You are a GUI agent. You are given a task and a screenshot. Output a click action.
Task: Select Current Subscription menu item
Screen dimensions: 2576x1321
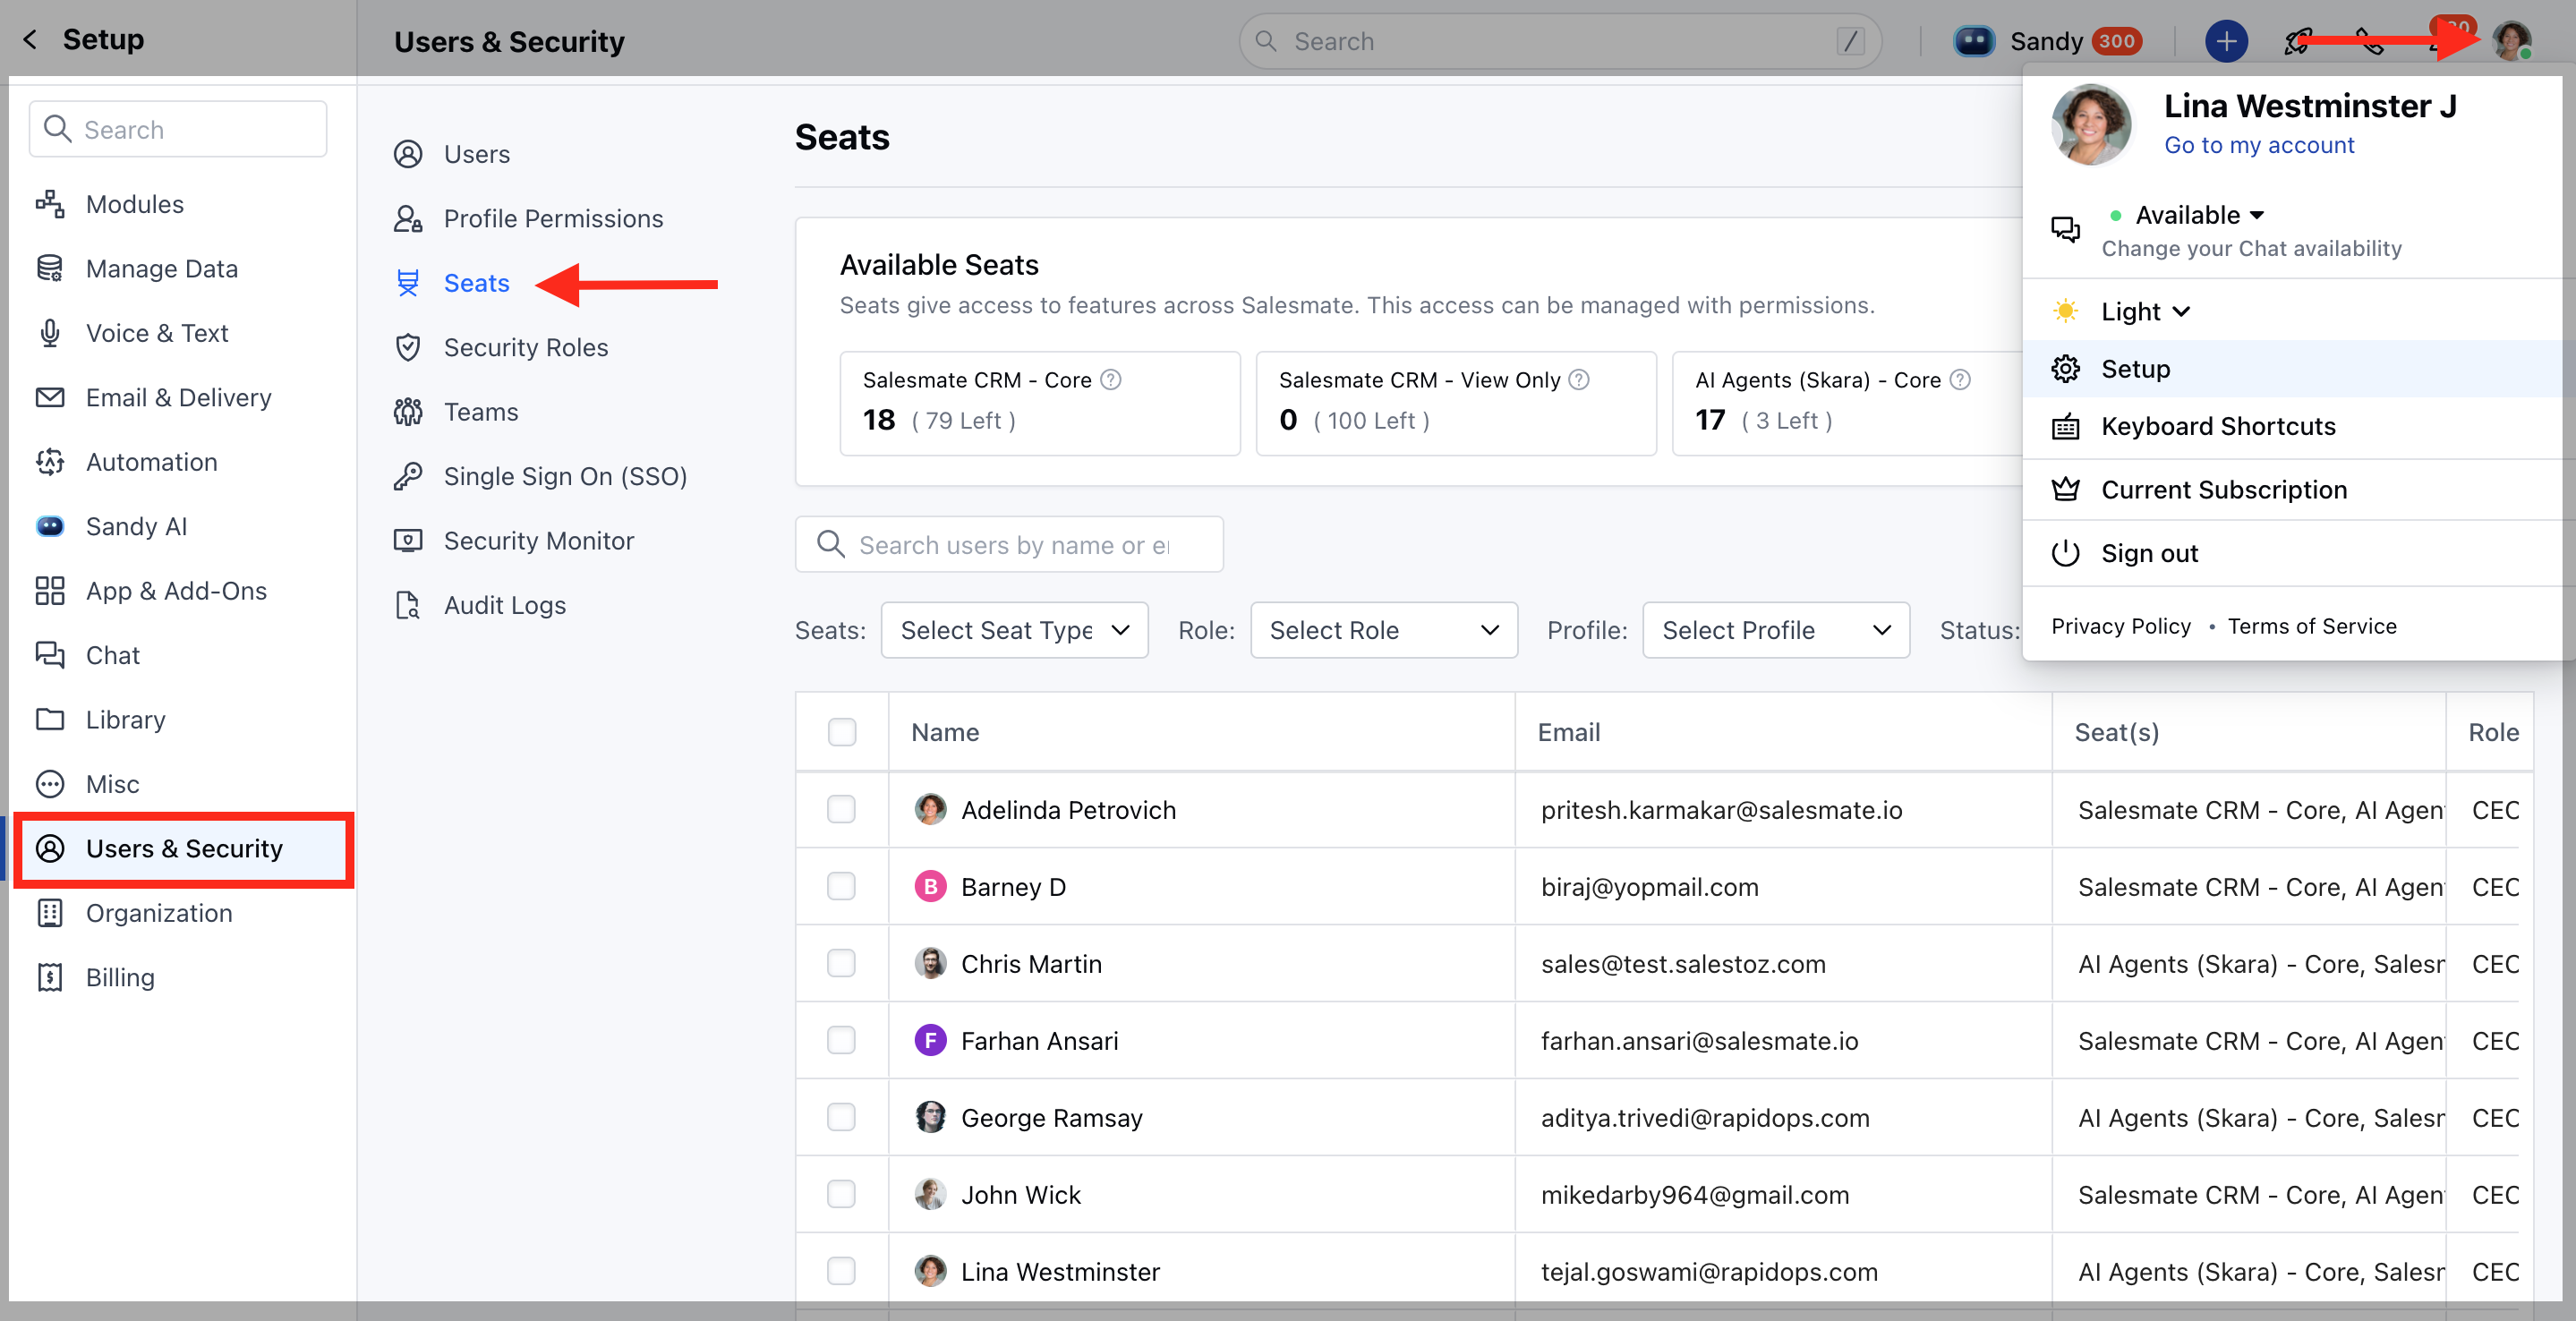pyautogui.click(x=2223, y=490)
